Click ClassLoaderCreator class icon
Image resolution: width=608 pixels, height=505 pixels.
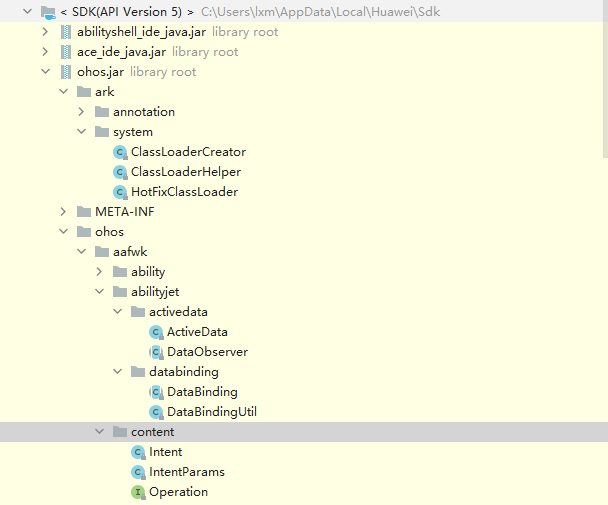pyautogui.click(x=120, y=152)
